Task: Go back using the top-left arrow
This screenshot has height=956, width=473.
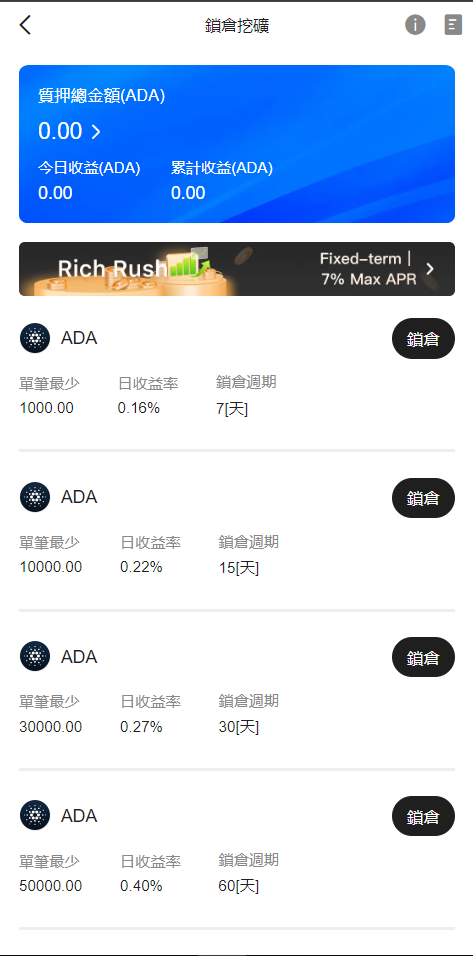Action: pos(25,25)
